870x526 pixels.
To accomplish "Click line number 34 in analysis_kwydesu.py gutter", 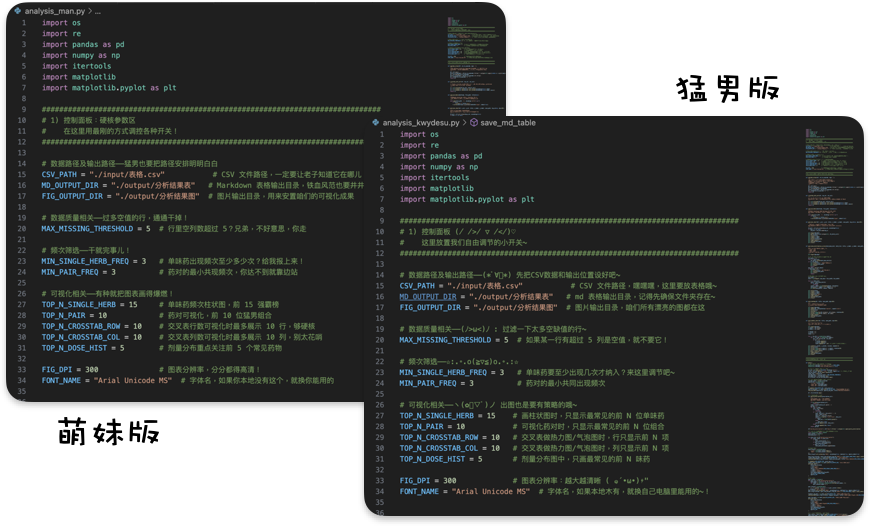I will 380,492.
